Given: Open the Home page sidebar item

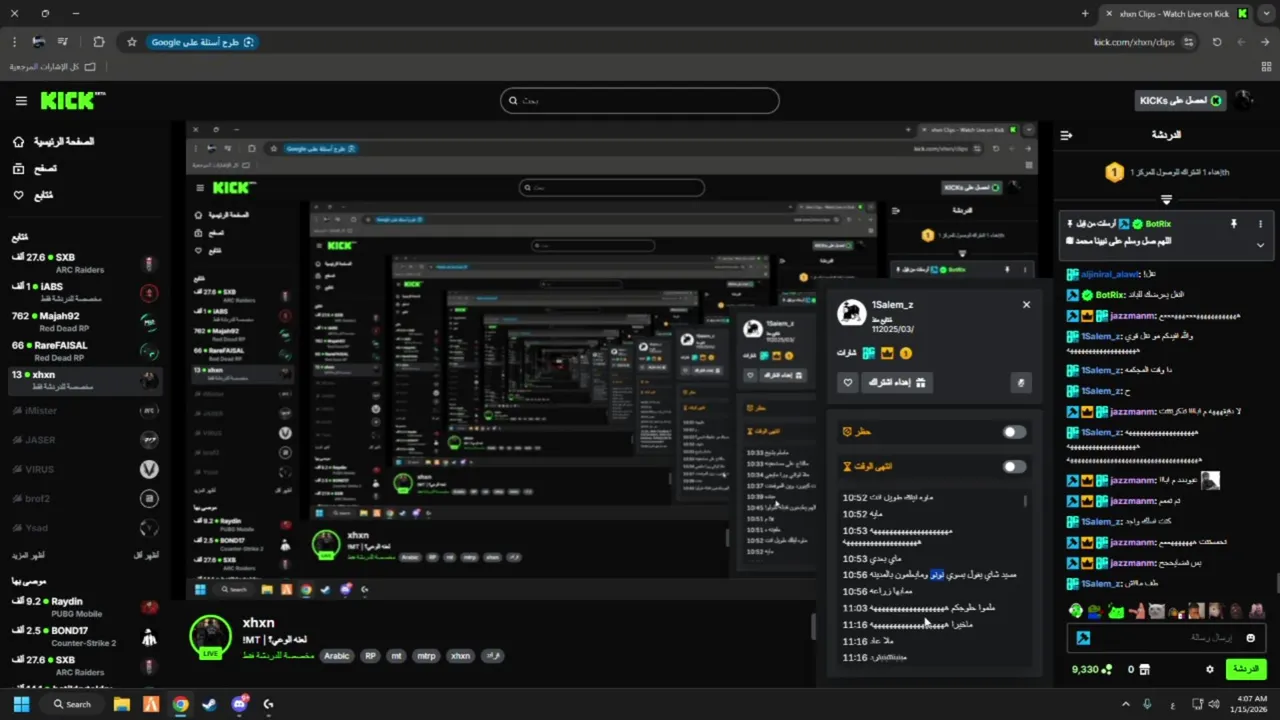Looking at the screenshot, I should pyautogui.click(x=55, y=142).
